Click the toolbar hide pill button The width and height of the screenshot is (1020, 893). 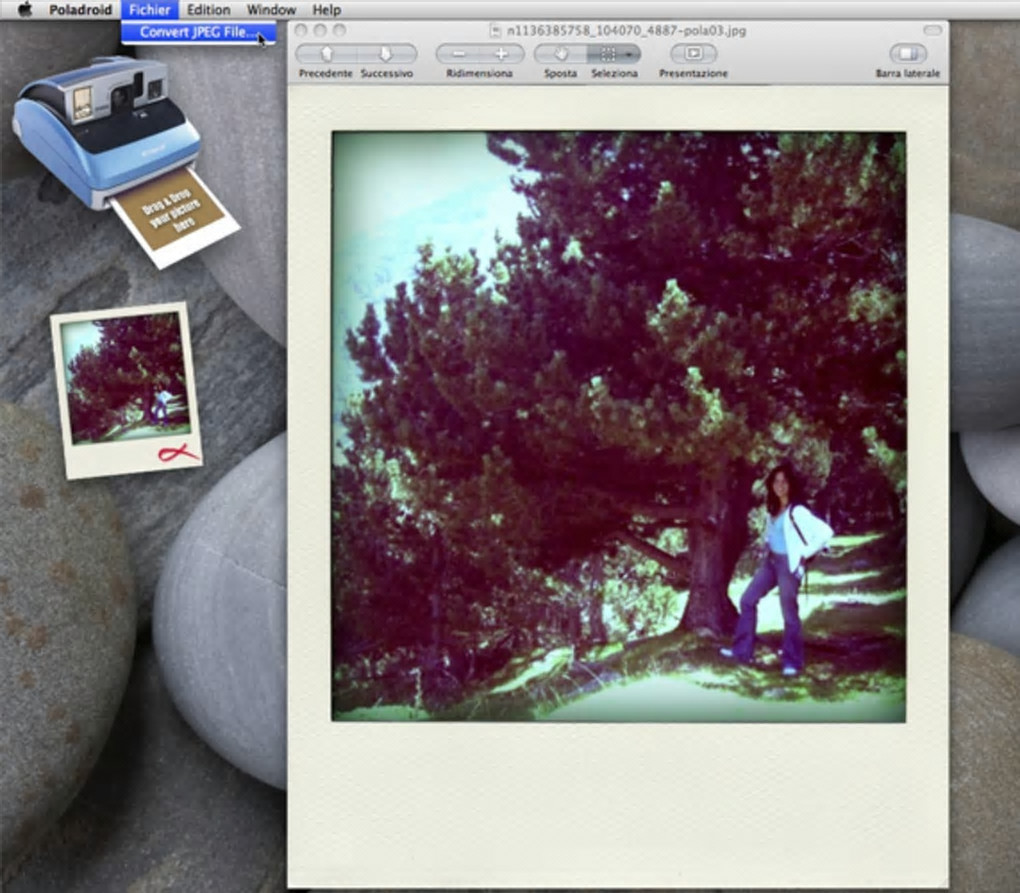pos(932,31)
